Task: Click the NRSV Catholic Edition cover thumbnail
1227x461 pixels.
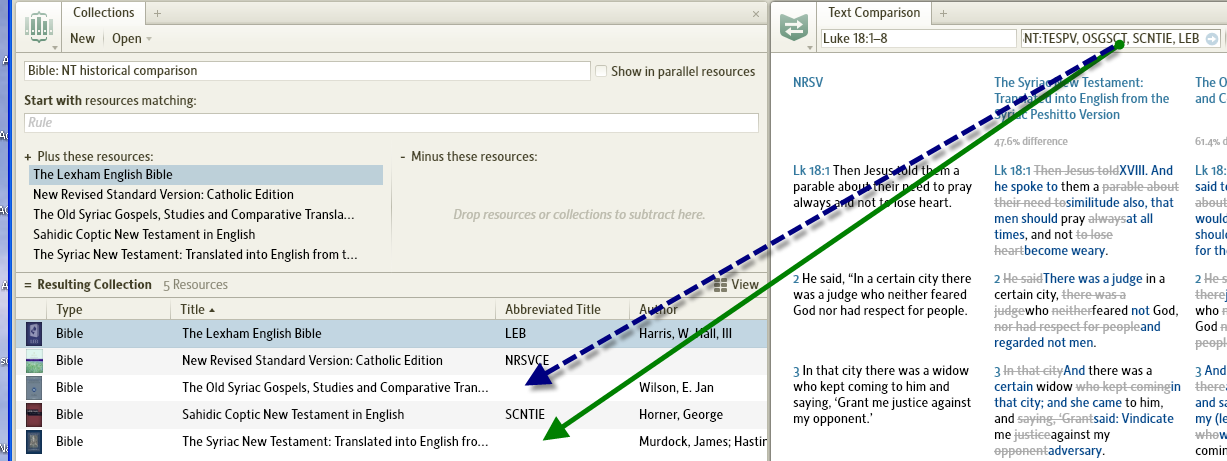Action: point(34,360)
